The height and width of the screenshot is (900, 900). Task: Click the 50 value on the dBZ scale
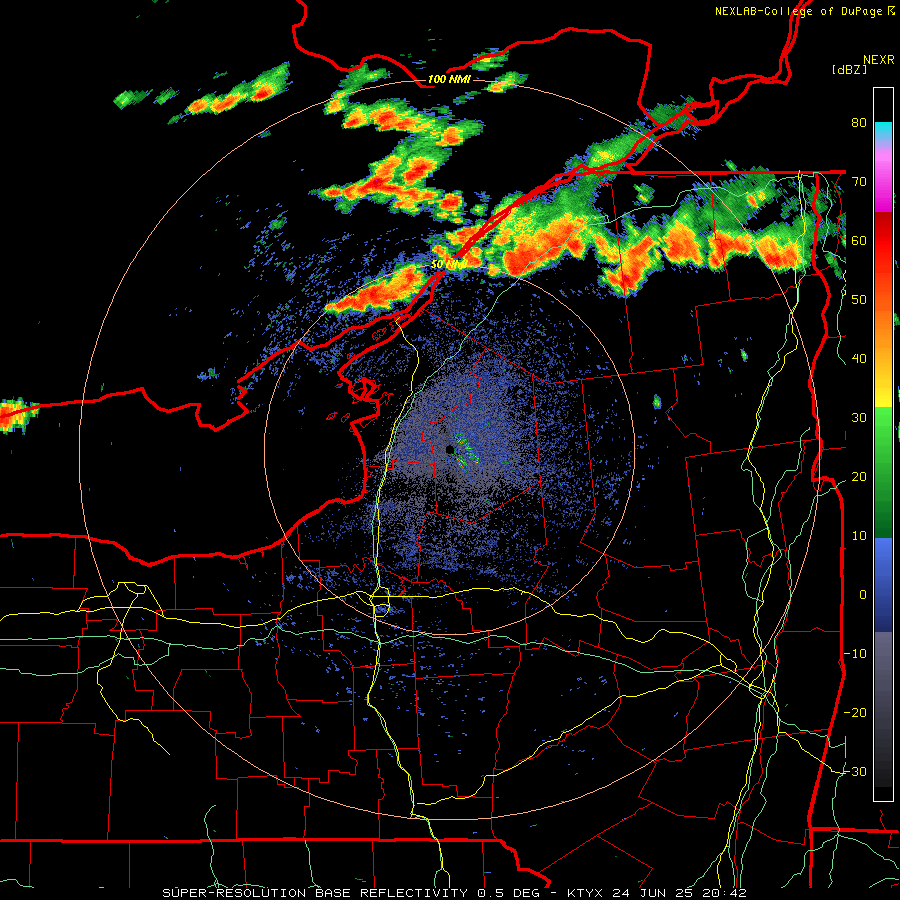tap(859, 300)
